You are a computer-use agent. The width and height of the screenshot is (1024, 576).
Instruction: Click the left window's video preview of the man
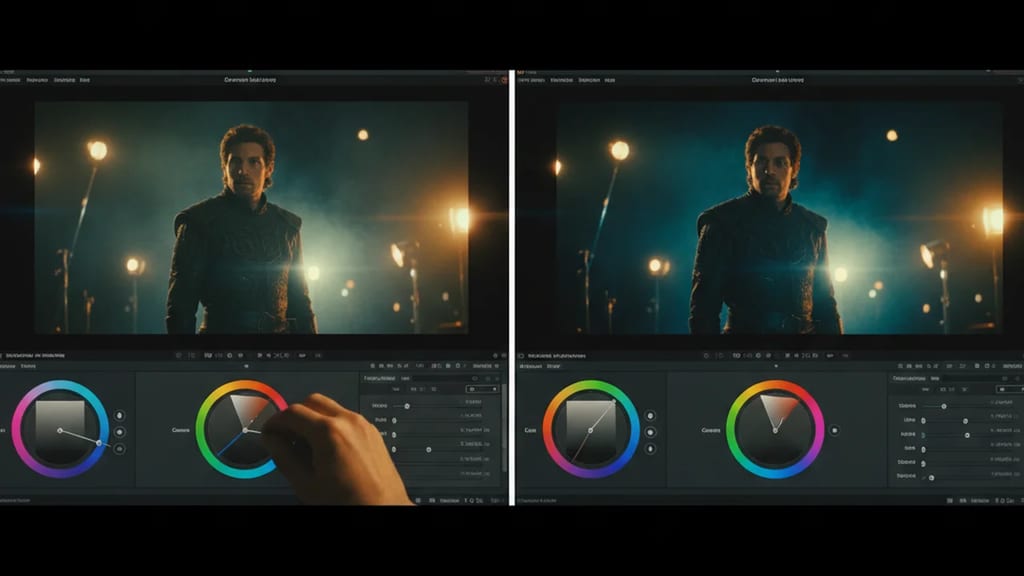pos(251,217)
